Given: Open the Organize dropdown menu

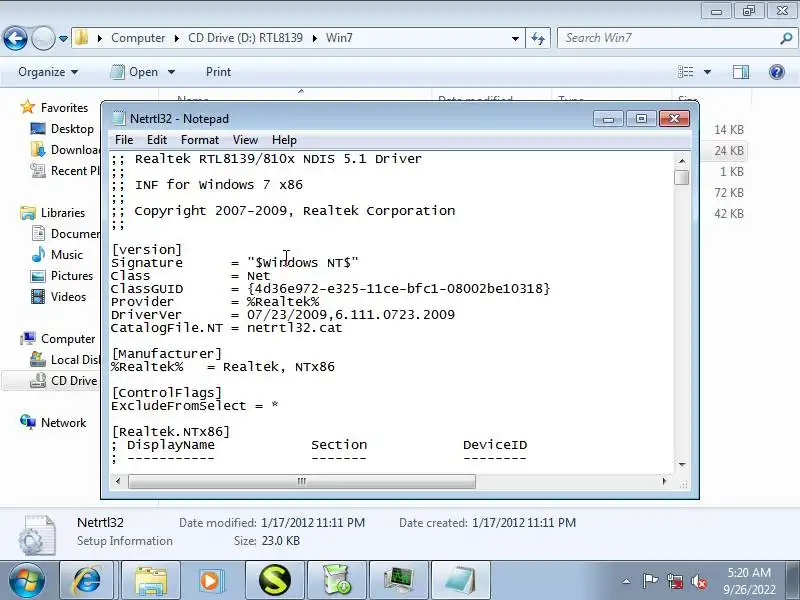Looking at the screenshot, I should [48, 72].
